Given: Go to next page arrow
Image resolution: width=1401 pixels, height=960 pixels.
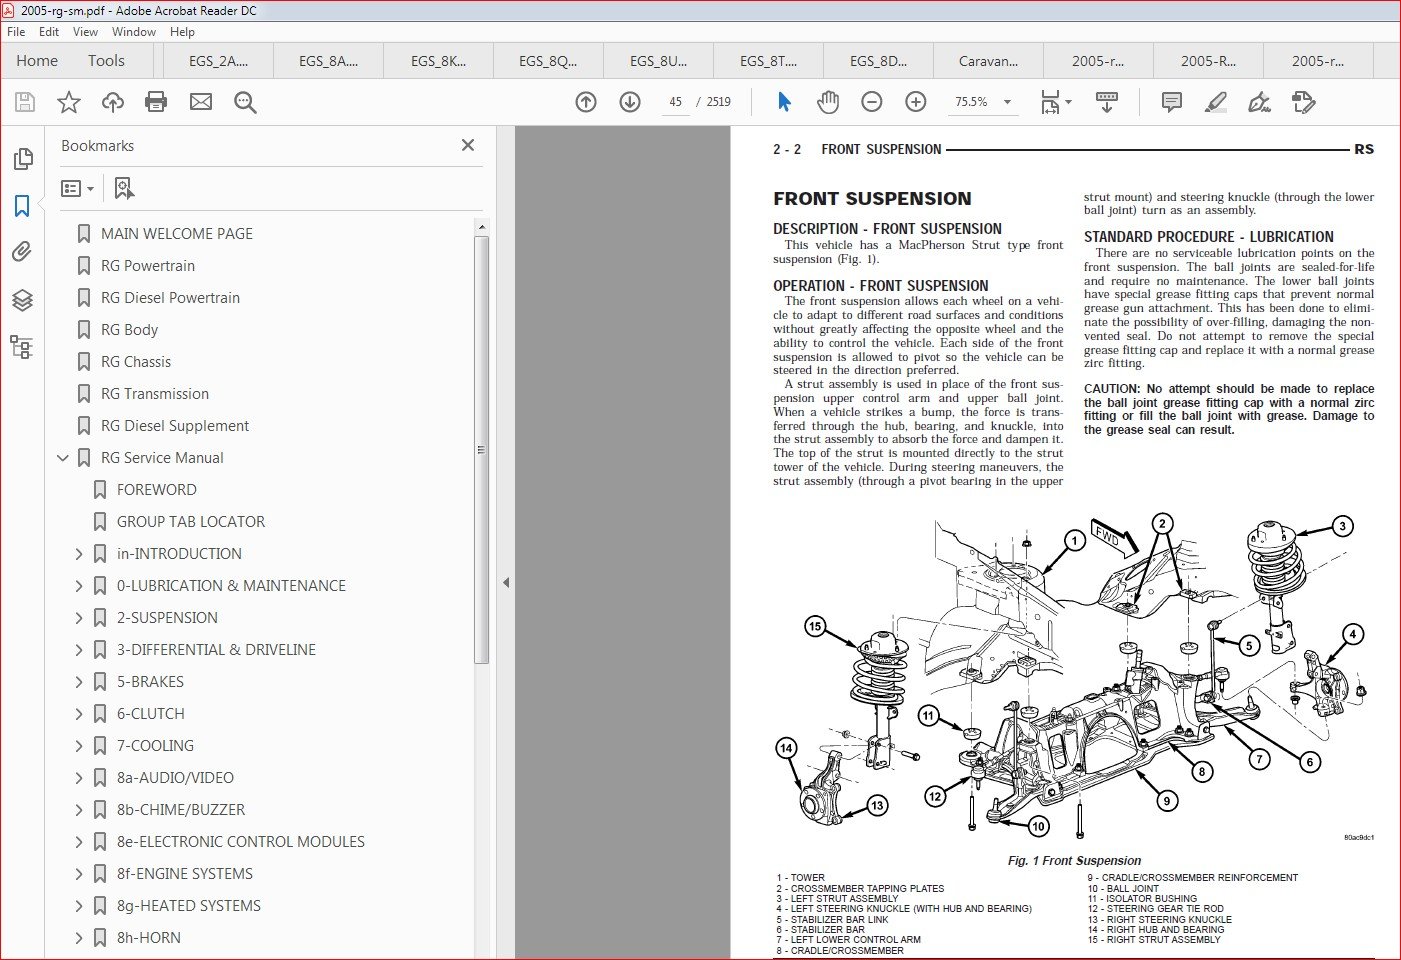Looking at the screenshot, I should click(630, 102).
